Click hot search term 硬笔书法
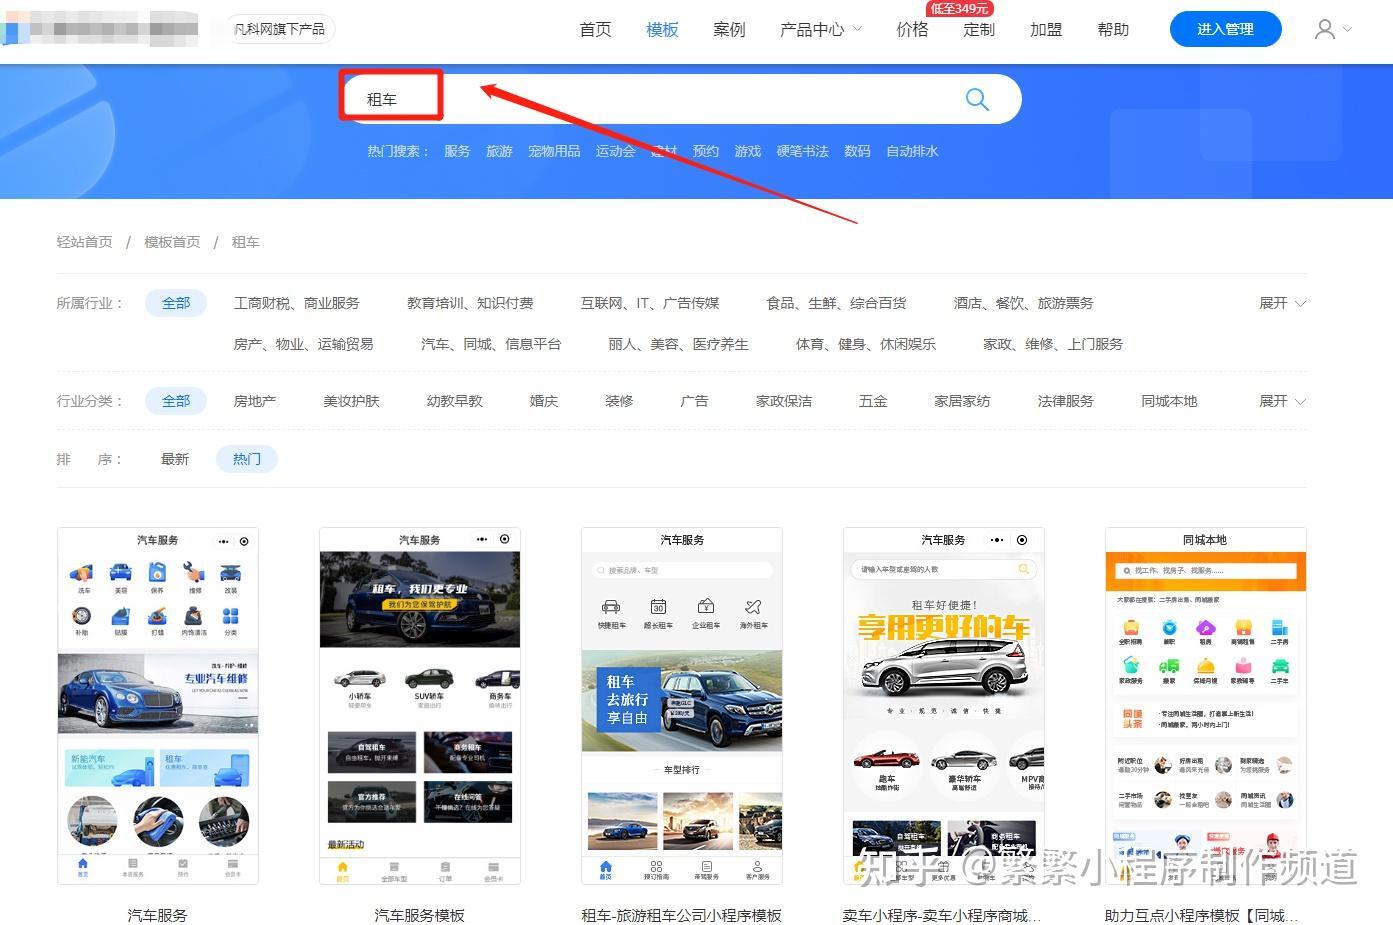The height and width of the screenshot is (925, 1393). coord(802,151)
